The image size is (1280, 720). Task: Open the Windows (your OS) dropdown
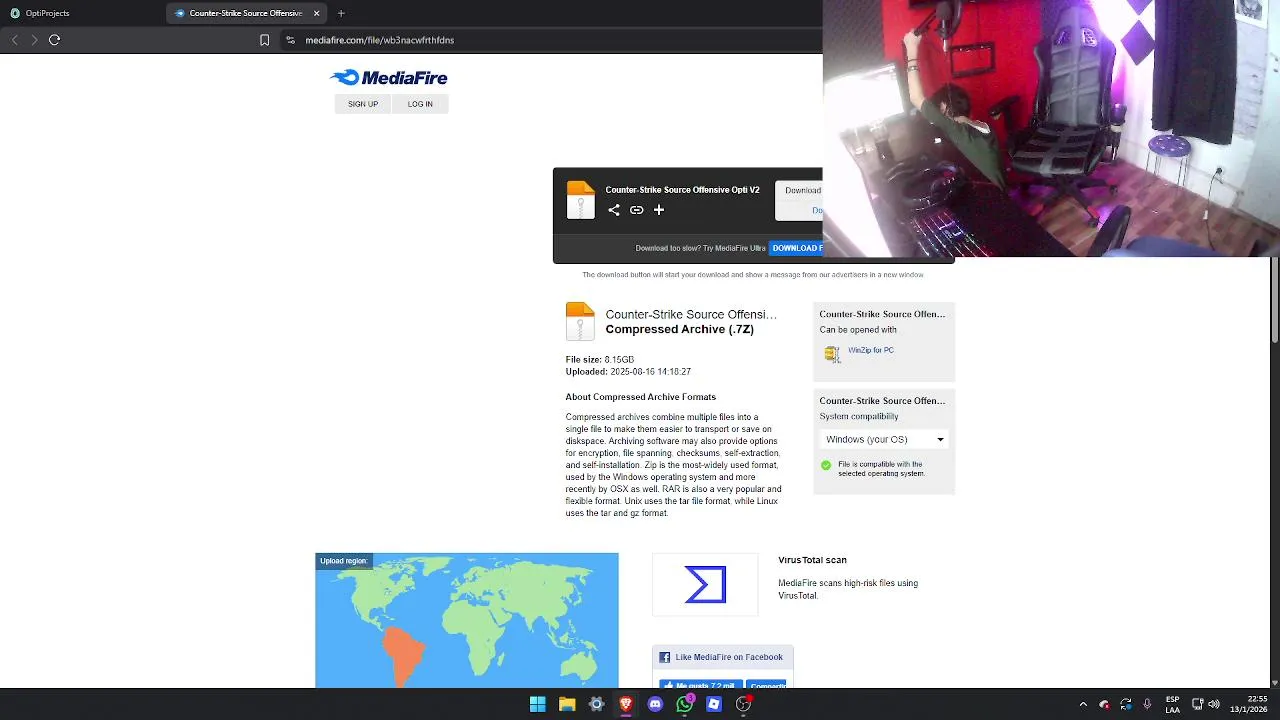884,439
